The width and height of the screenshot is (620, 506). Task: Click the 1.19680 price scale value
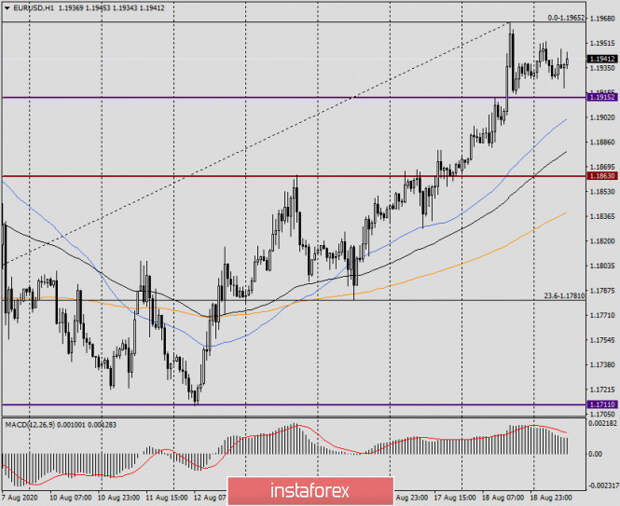pos(603,18)
